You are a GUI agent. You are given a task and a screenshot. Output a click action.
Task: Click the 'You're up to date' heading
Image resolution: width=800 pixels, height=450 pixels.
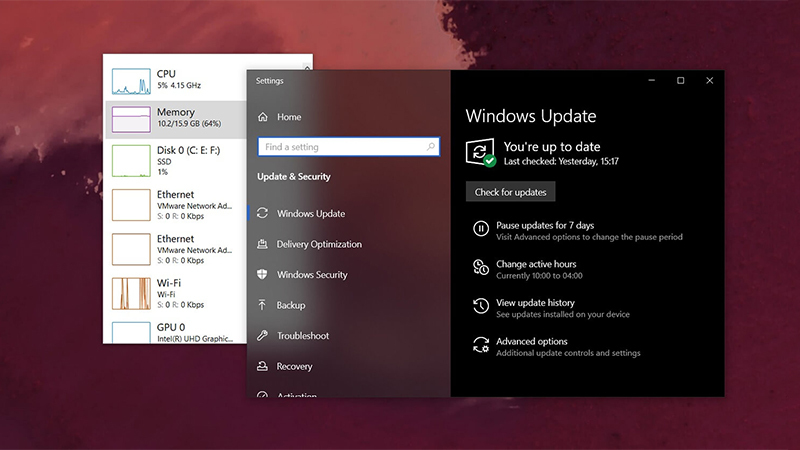pos(552,147)
